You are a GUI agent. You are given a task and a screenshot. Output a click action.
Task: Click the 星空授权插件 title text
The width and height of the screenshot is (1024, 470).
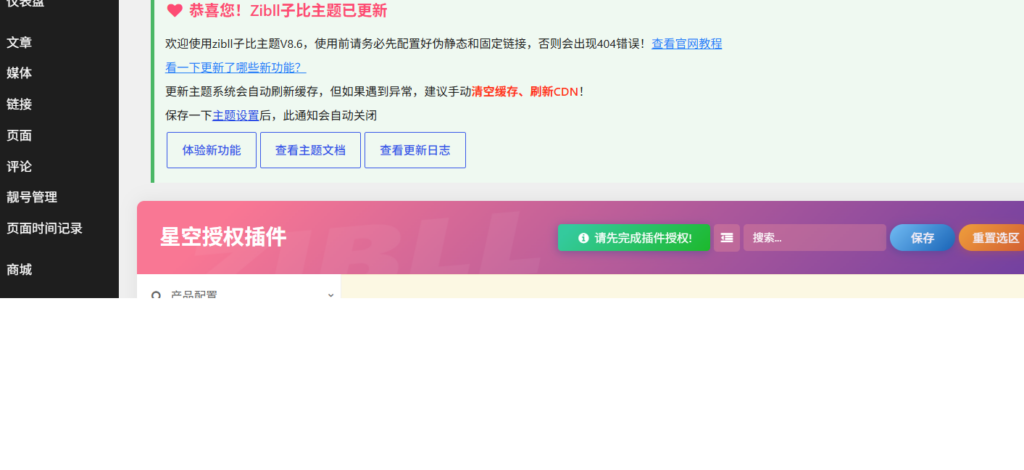click(223, 237)
